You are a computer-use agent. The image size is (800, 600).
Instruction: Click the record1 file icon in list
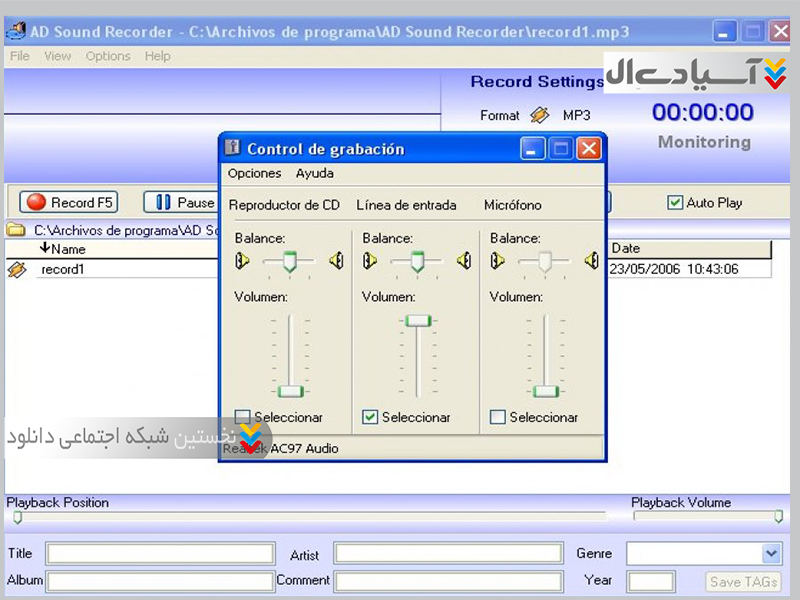point(17,269)
